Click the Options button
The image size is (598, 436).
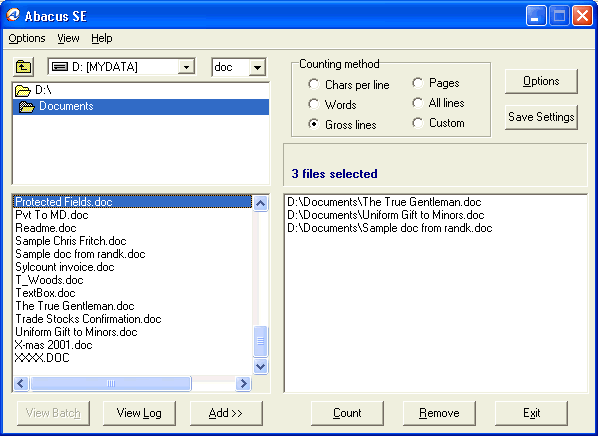tap(541, 81)
